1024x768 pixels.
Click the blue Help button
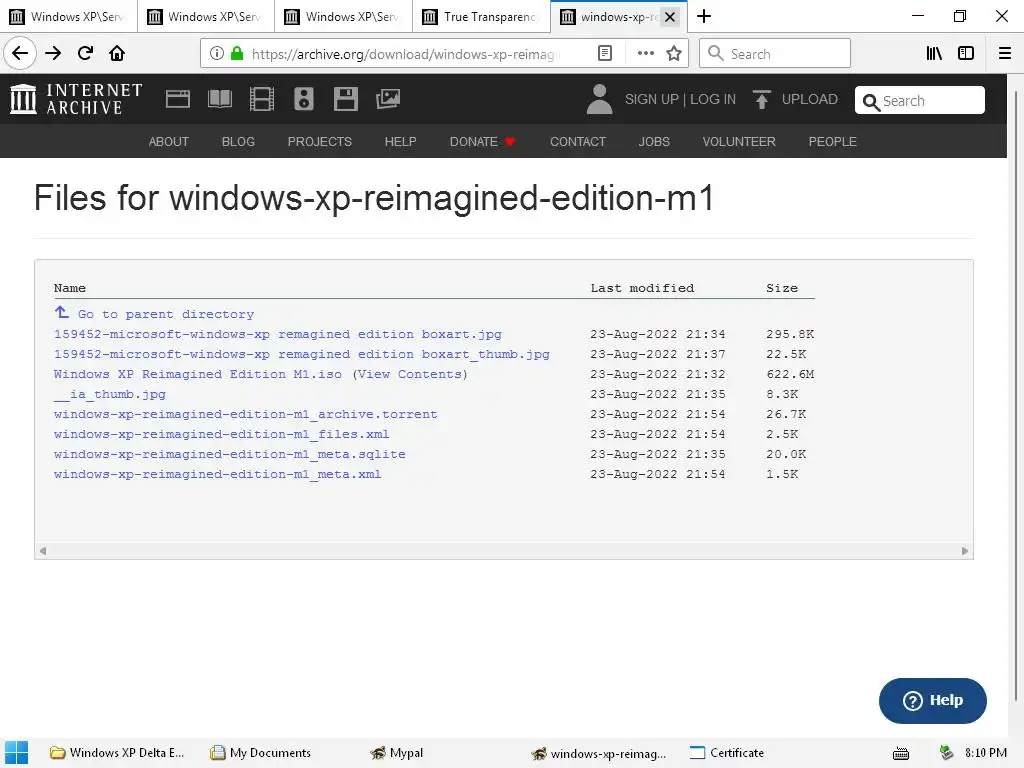coord(933,701)
